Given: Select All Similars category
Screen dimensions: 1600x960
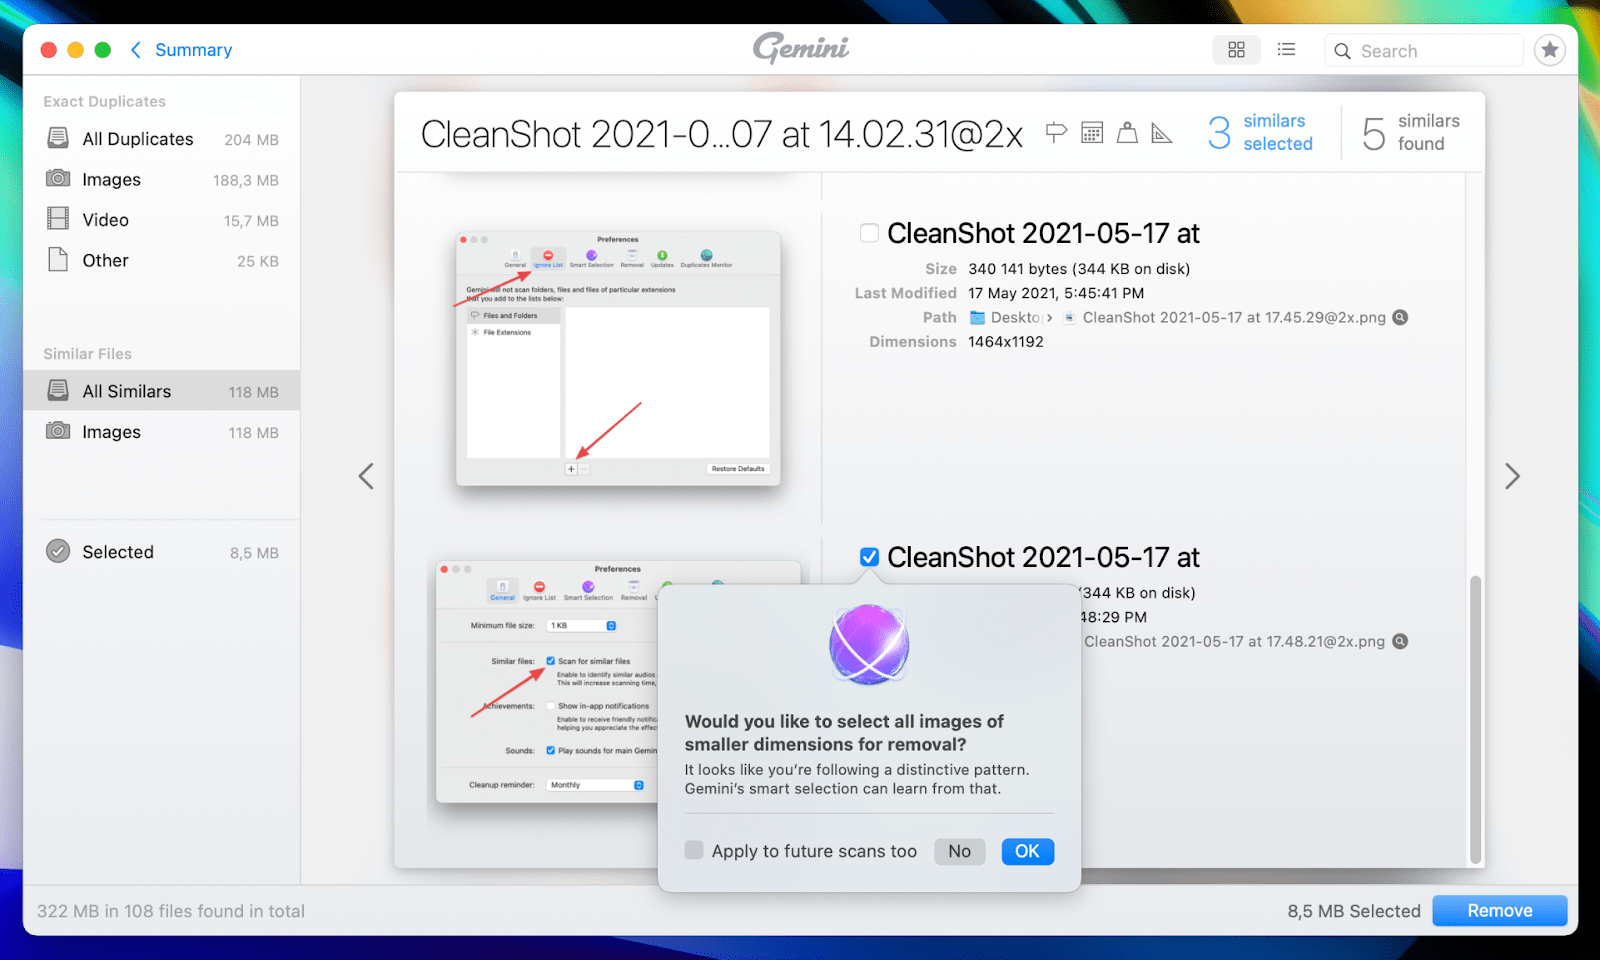Looking at the screenshot, I should coord(162,392).
